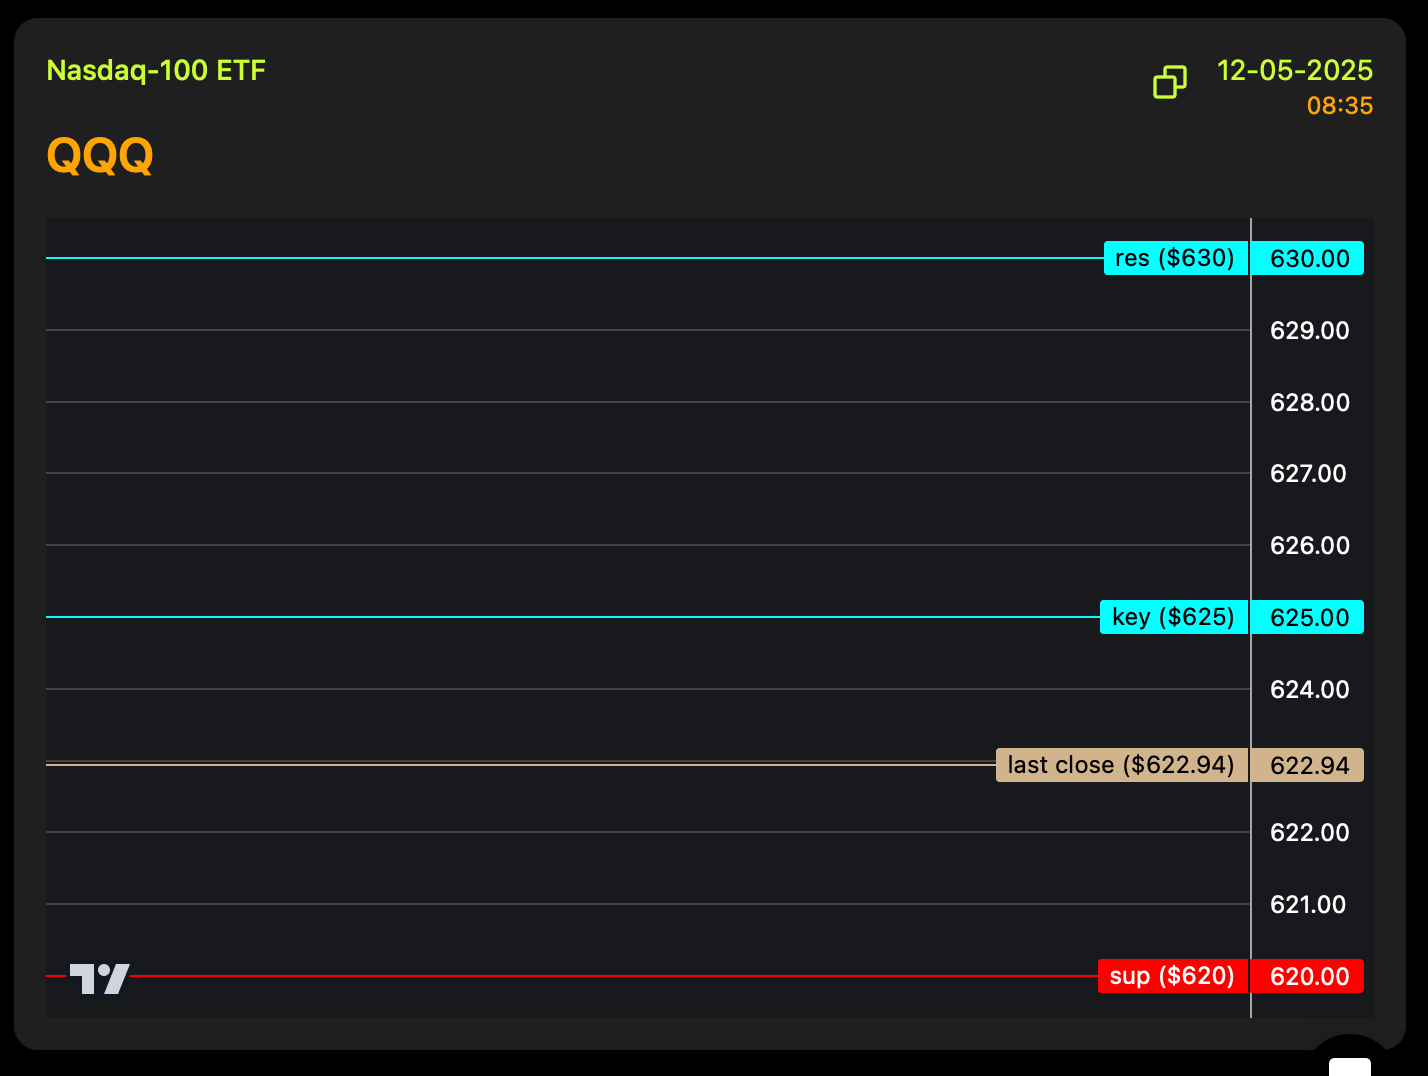The image size is (1428, 1076).
Task: Select the res ($630) line label
Action: click(1175, 258)
